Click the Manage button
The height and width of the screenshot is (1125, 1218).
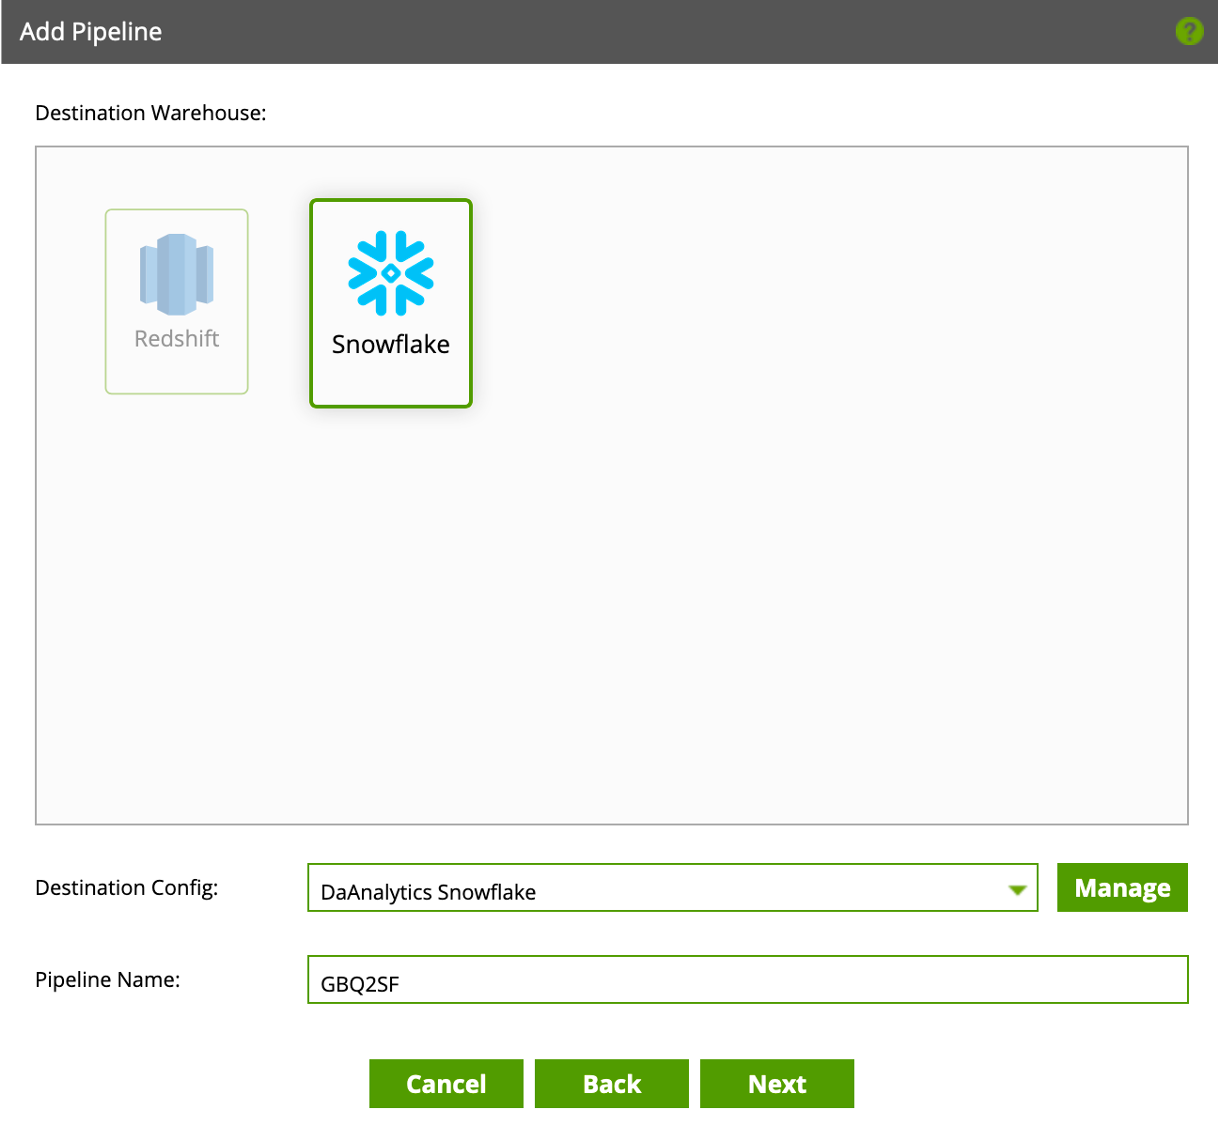(1122, 888)
